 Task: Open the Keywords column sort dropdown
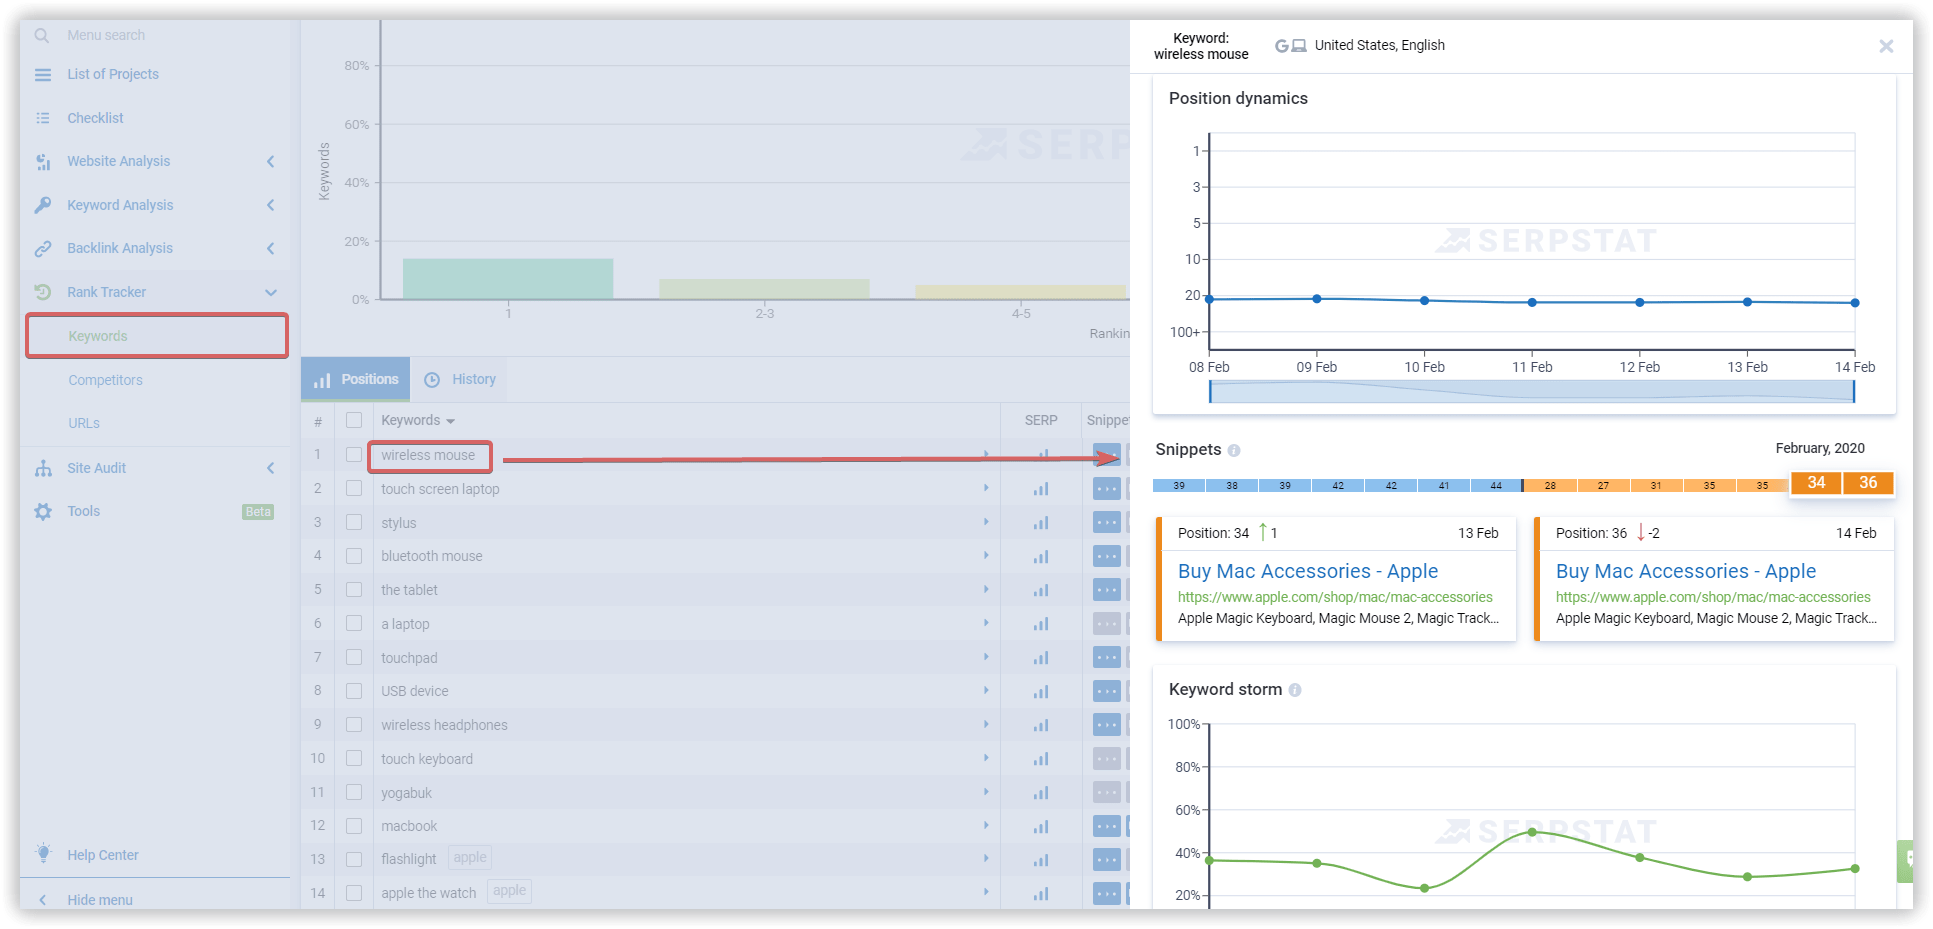pyautogui.click(x=450, y=421)
